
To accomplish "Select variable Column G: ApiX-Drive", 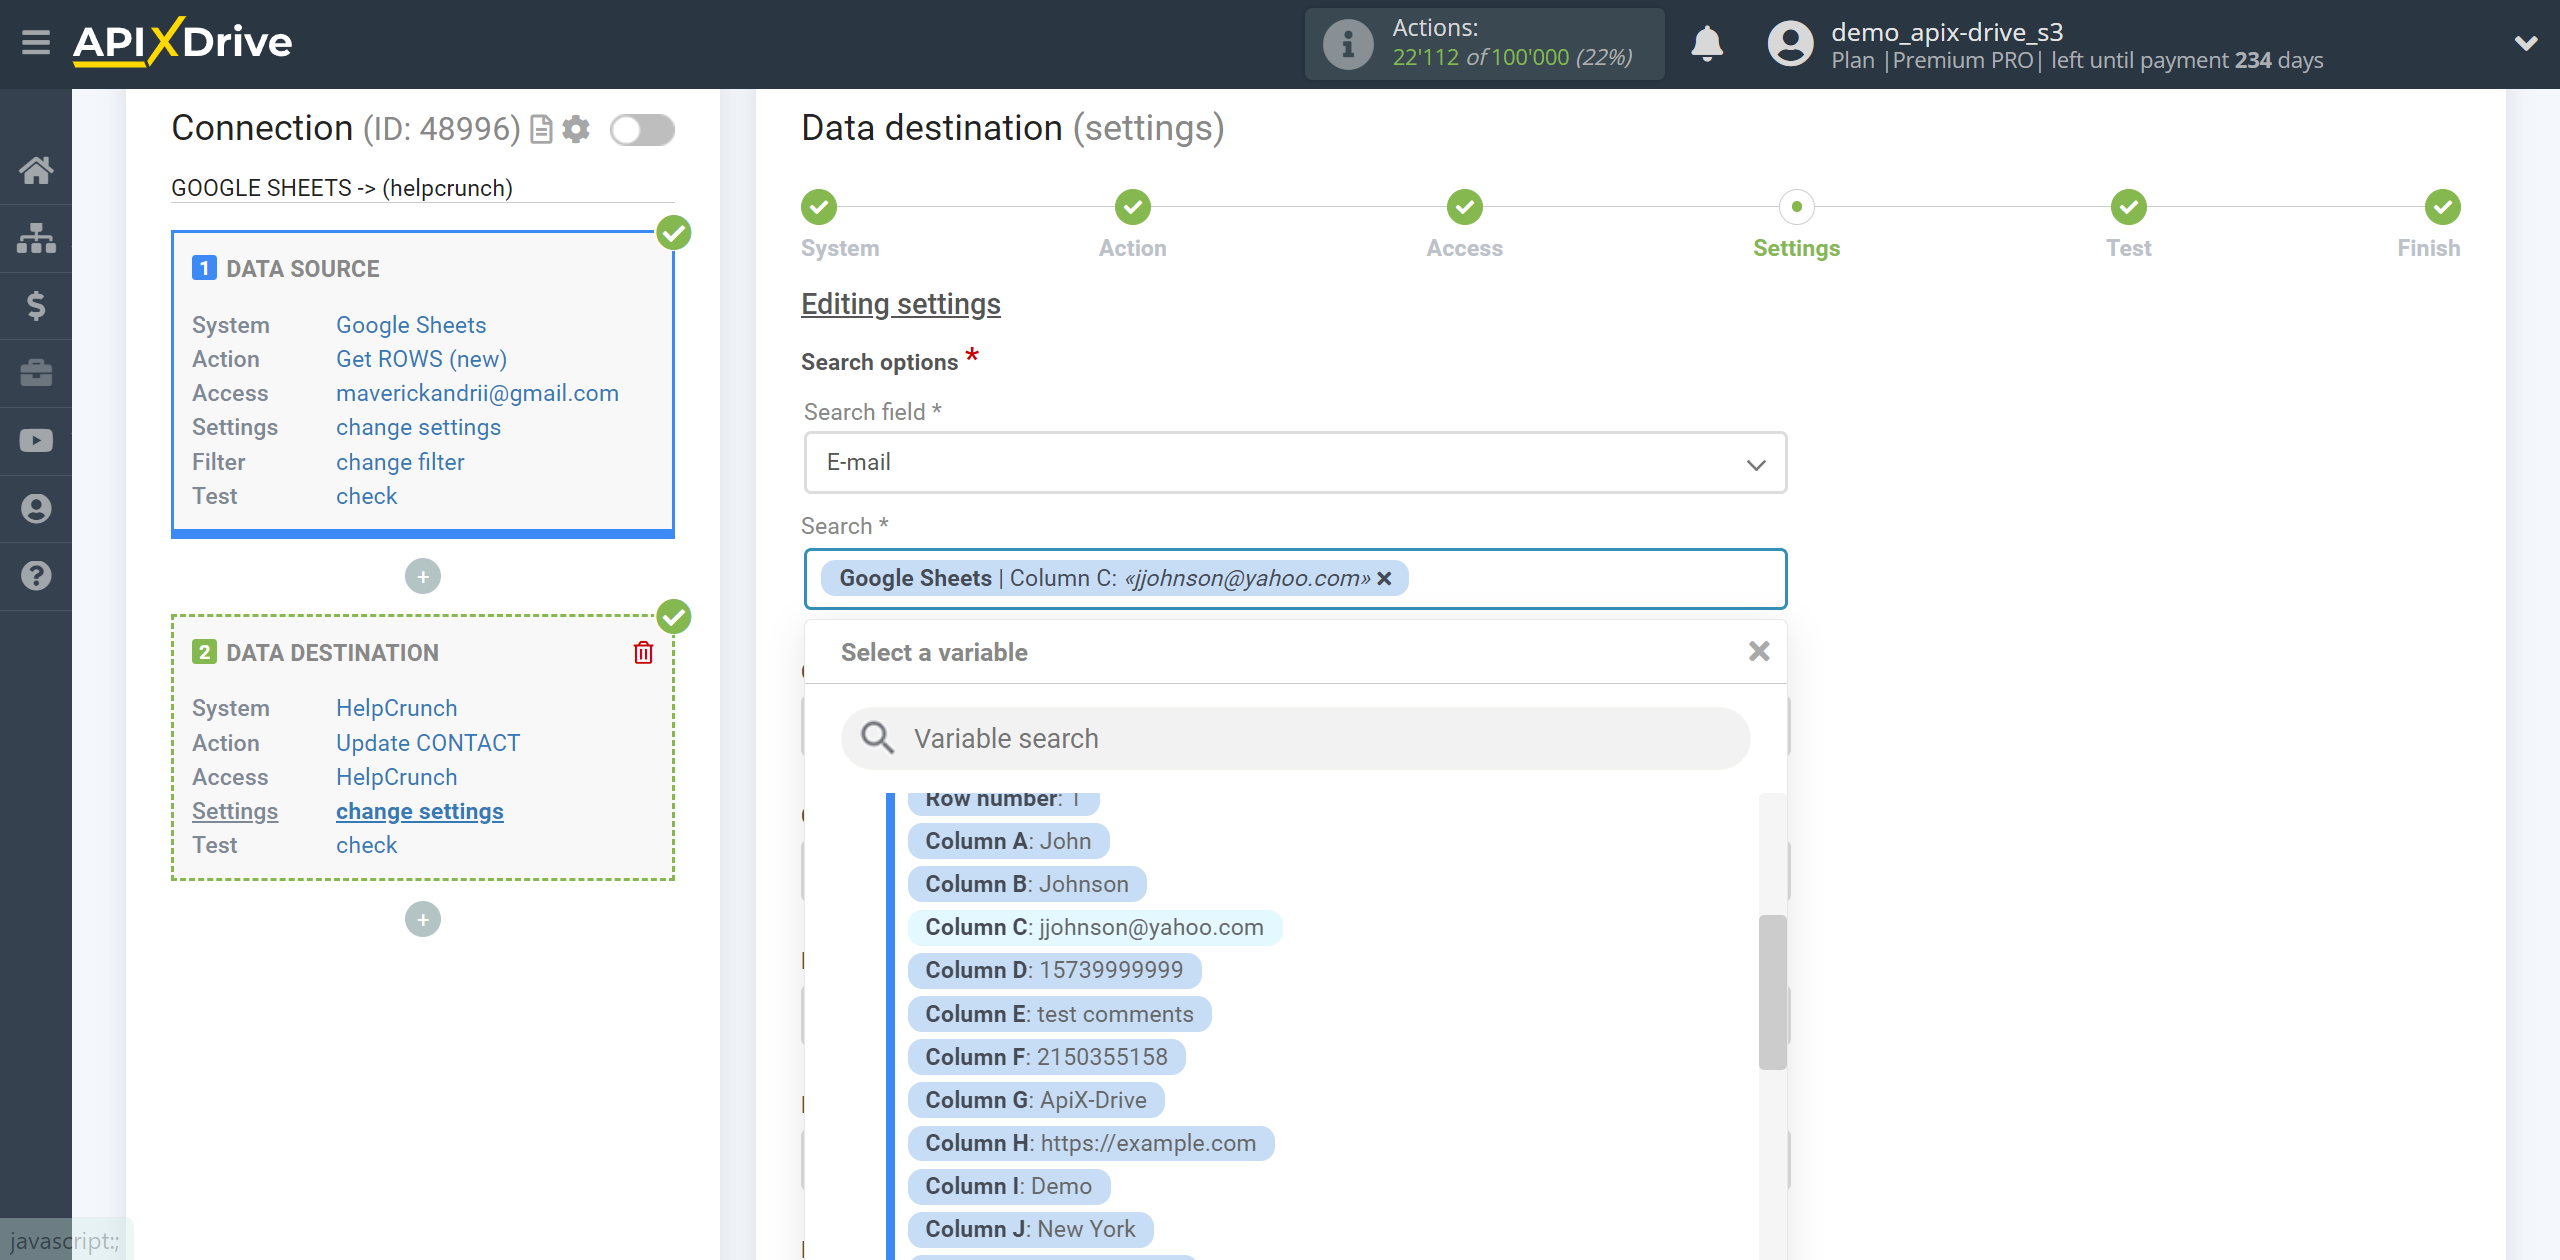I will pos(1036,1100).
